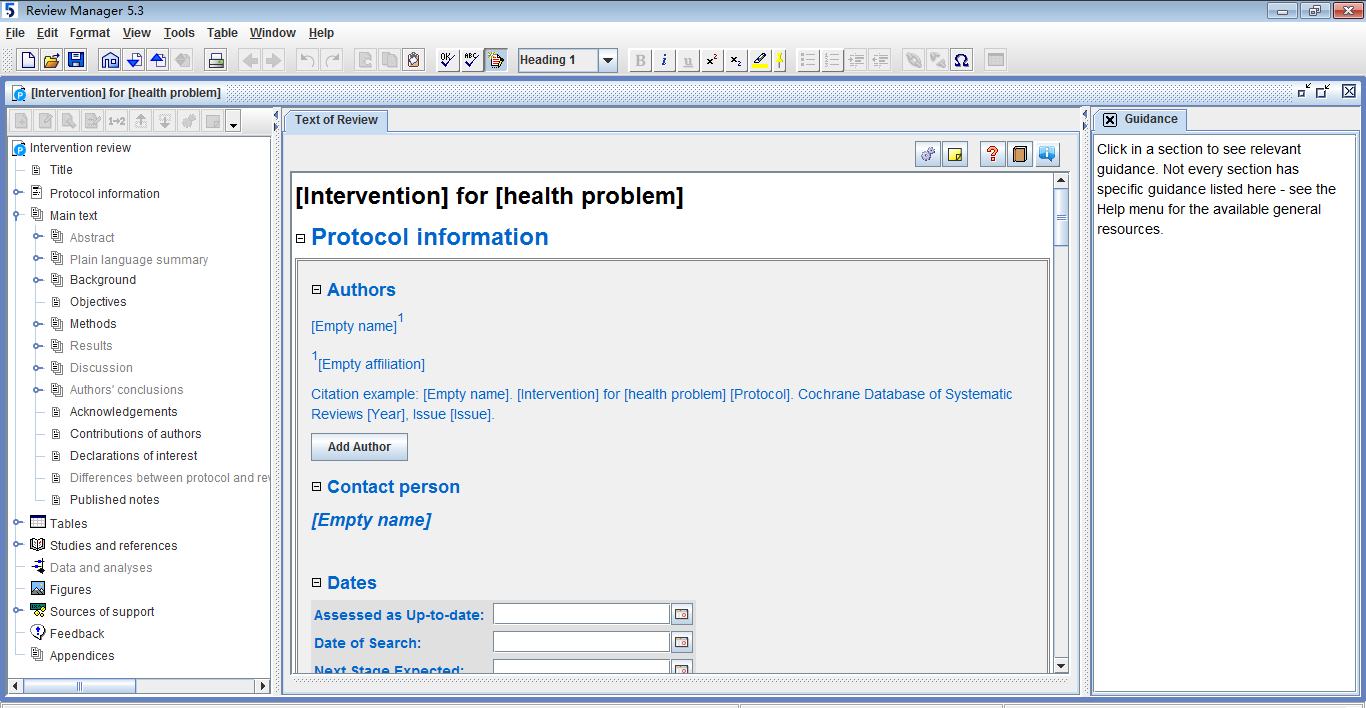Open calendar picker for Date of Search
The width and height of the screenshot is (1366, 708).
coord(682,642)
